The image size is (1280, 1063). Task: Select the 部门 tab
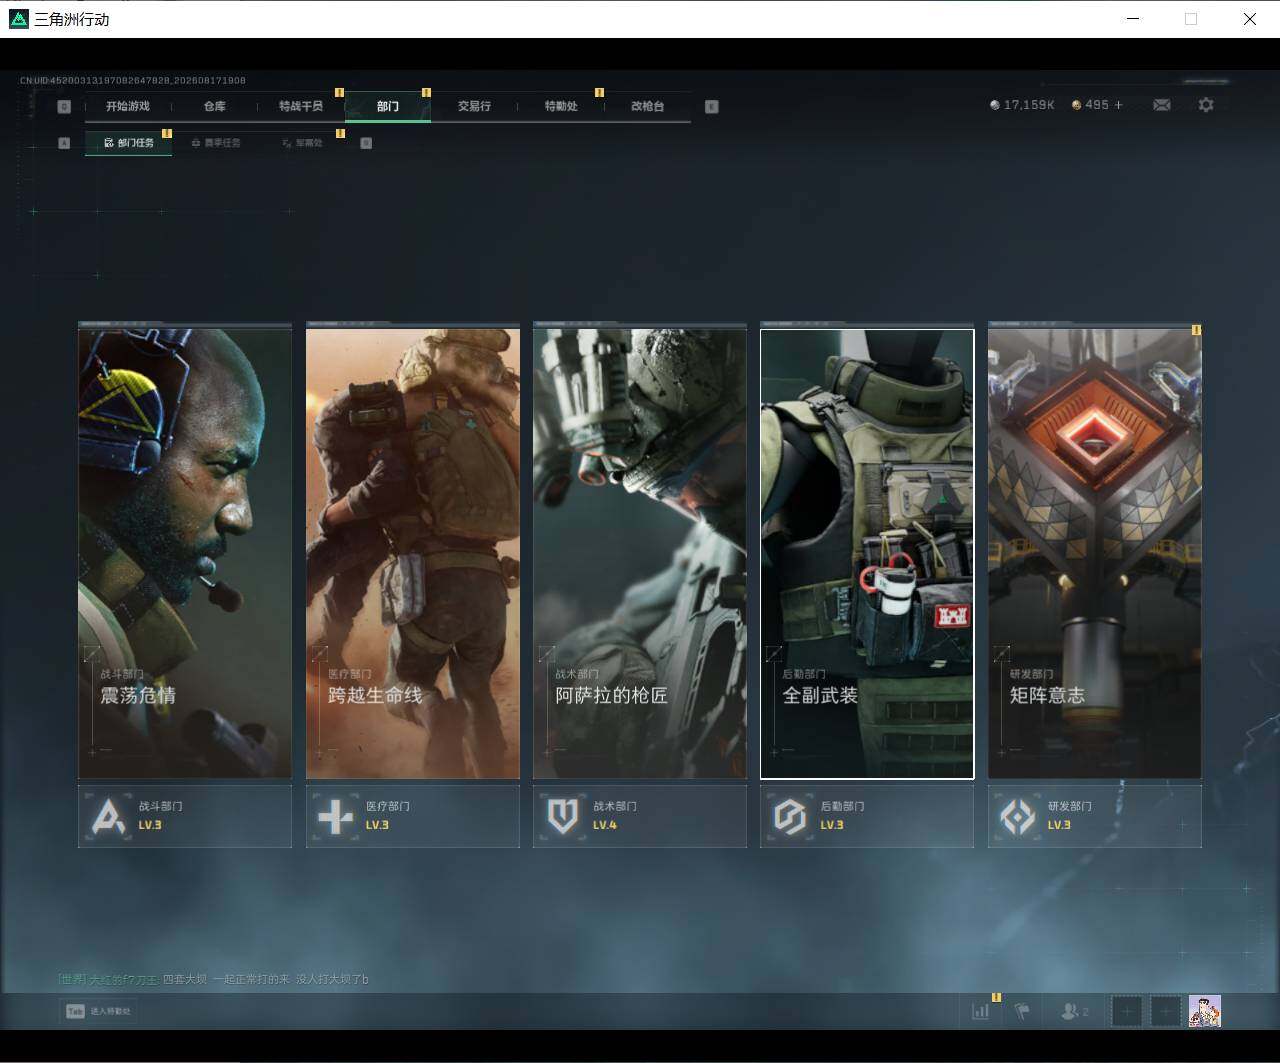click(x=388, y=106)
